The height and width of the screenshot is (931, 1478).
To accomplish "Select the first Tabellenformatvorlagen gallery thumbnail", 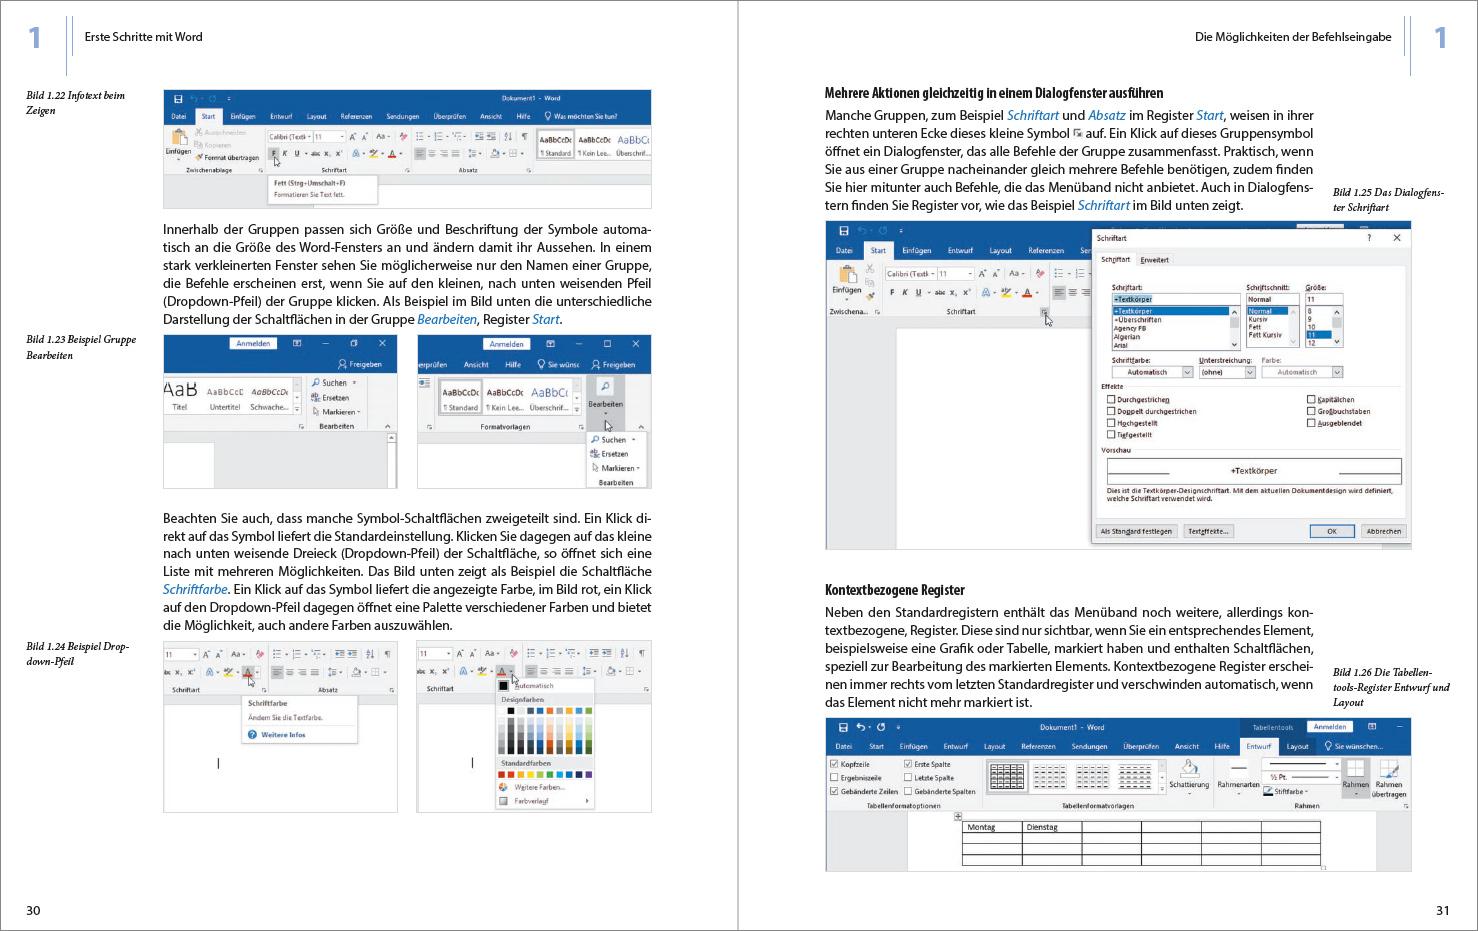I will pyautogui.click(x=1008, y=776).
